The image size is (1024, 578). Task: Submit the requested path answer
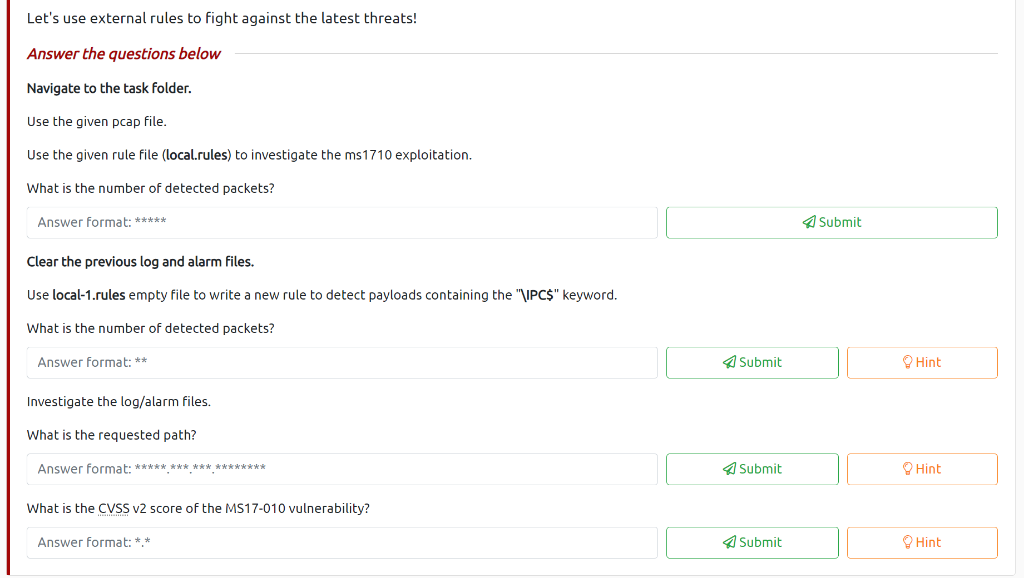(x=752, y=468)
